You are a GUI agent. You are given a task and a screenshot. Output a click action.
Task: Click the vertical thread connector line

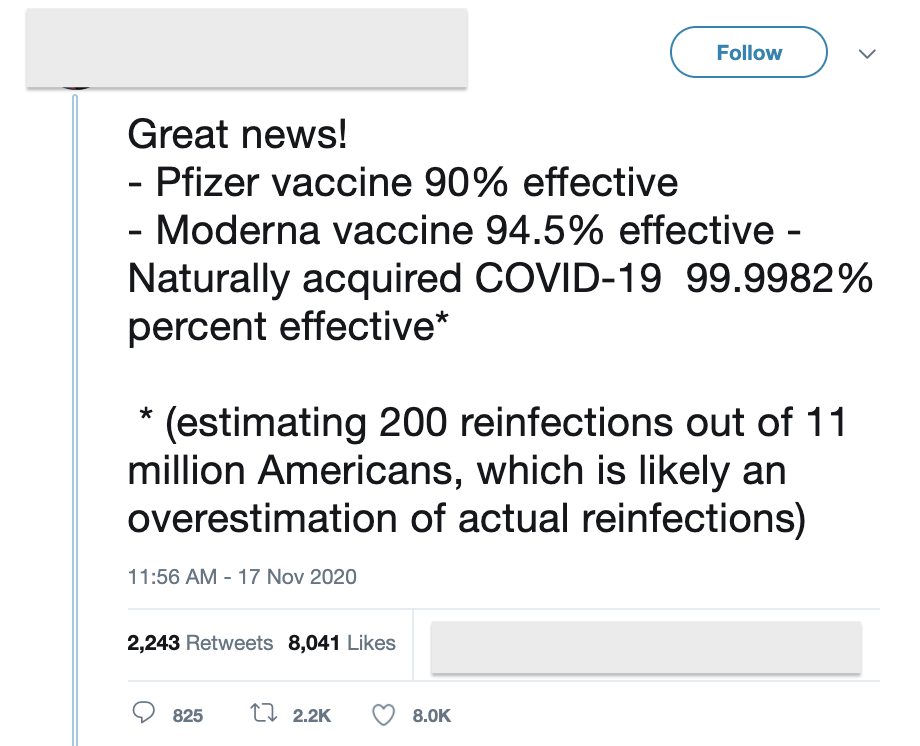(x=76, y=400)
